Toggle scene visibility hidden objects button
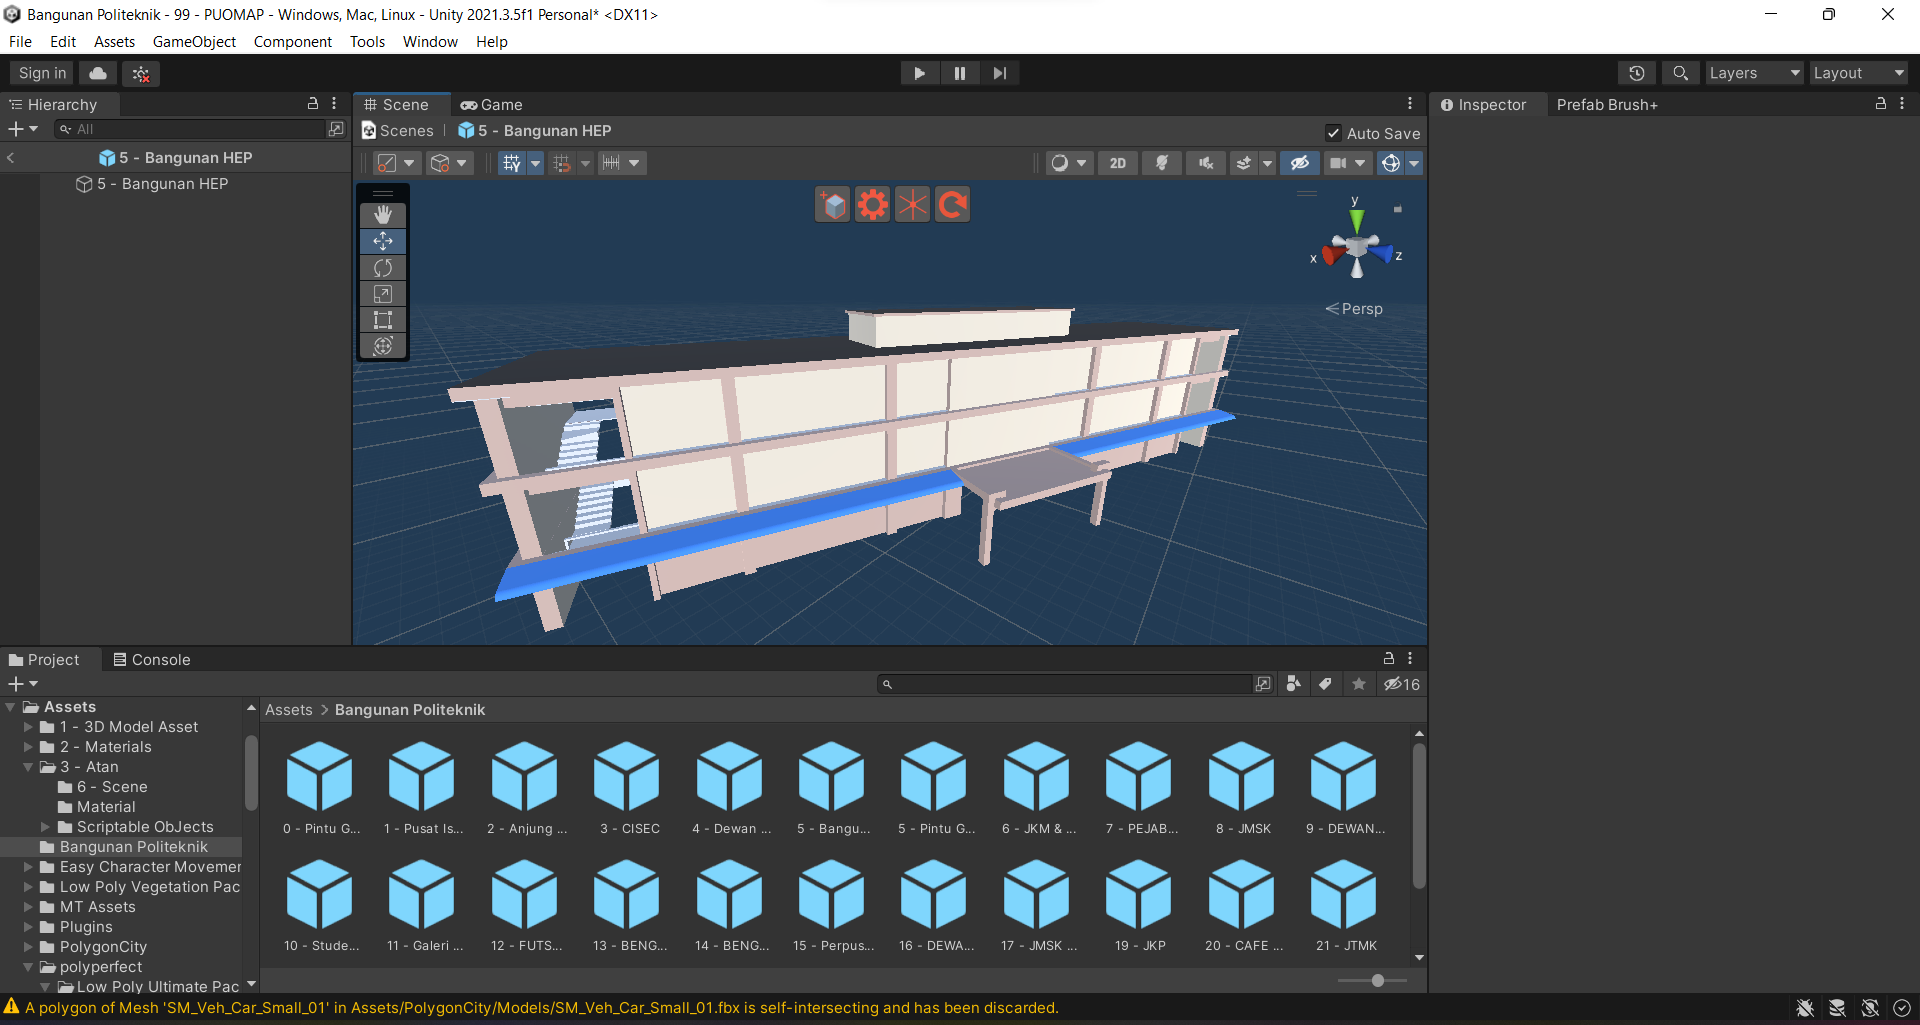This screenshot has width=1920, height=1025. (1299, 163)
